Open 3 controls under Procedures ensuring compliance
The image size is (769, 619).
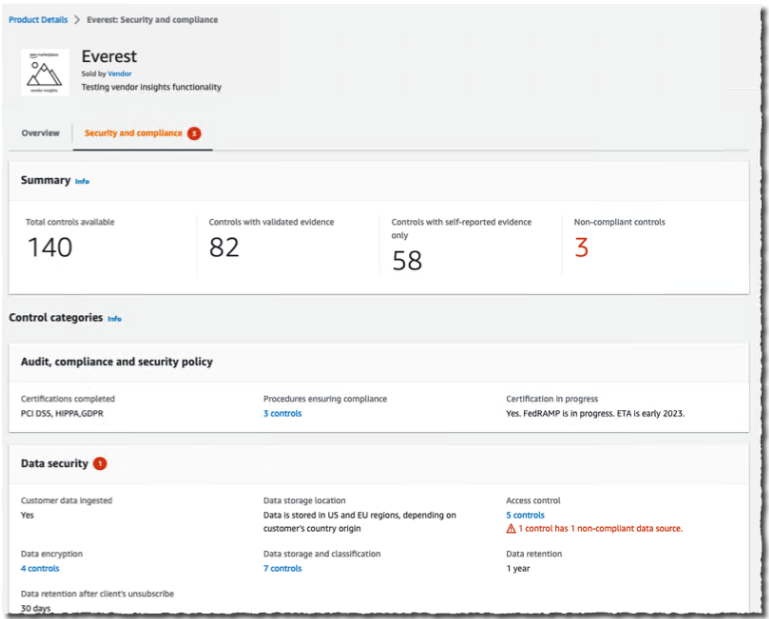(x=282, y=413)
